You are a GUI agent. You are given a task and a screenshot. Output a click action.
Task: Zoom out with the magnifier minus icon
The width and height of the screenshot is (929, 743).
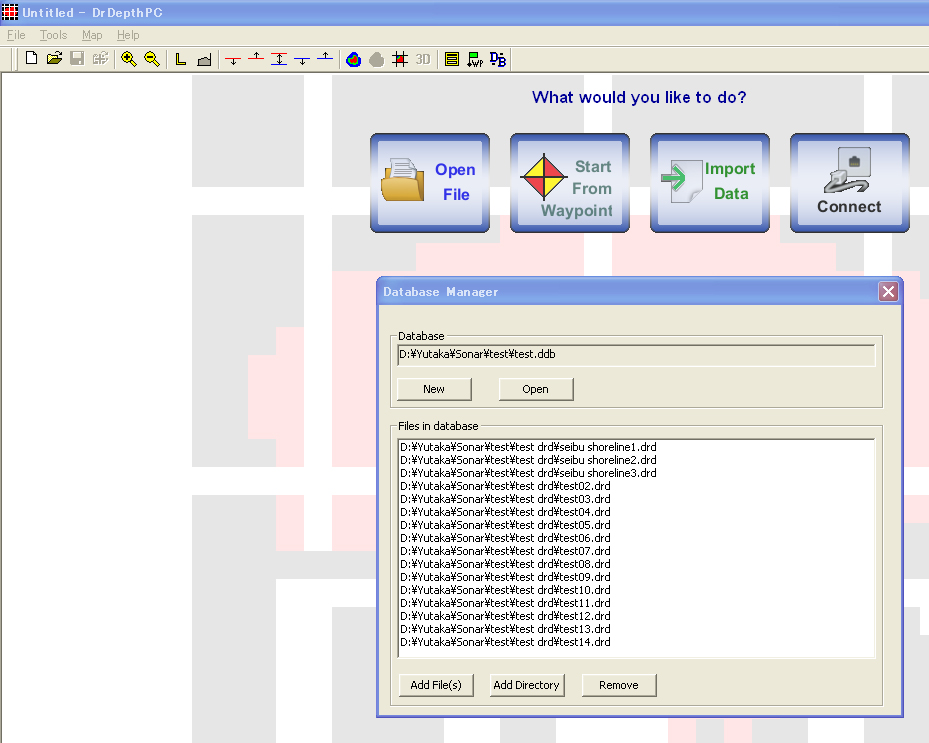[152, 59]
